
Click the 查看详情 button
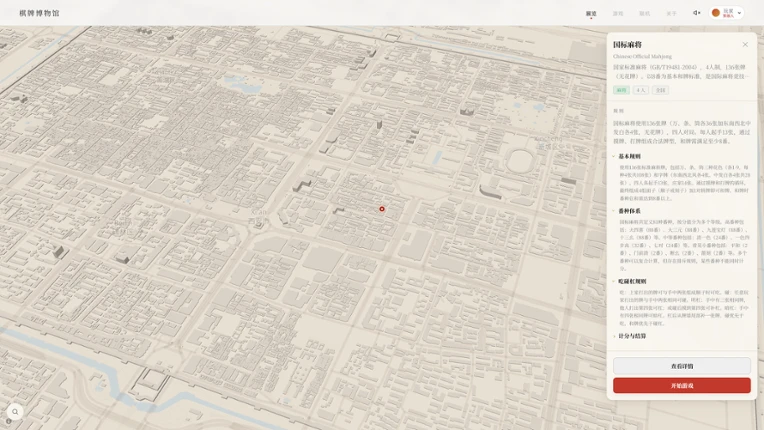(x=682, y=366)
